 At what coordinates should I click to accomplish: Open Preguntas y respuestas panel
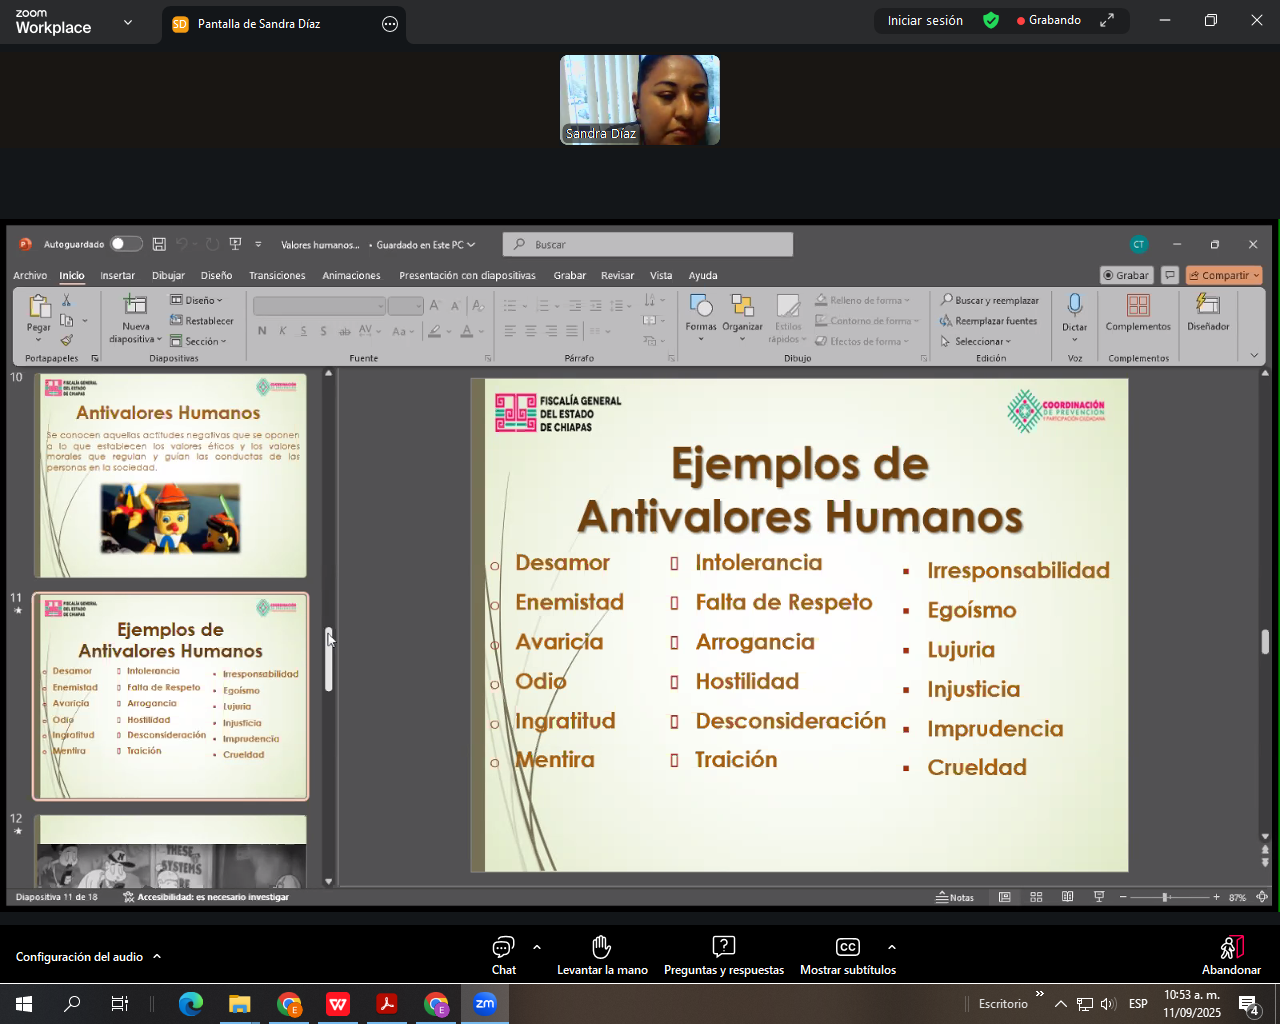tap(723, 947)
